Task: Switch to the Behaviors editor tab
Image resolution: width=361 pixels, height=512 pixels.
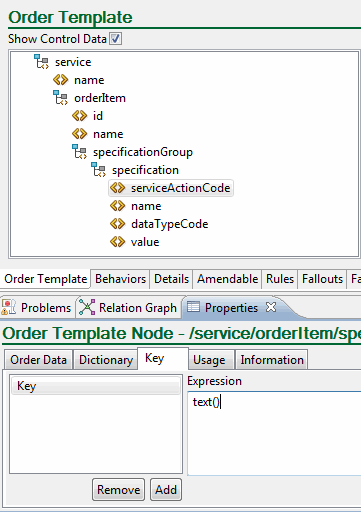Action: pos(120,279)
